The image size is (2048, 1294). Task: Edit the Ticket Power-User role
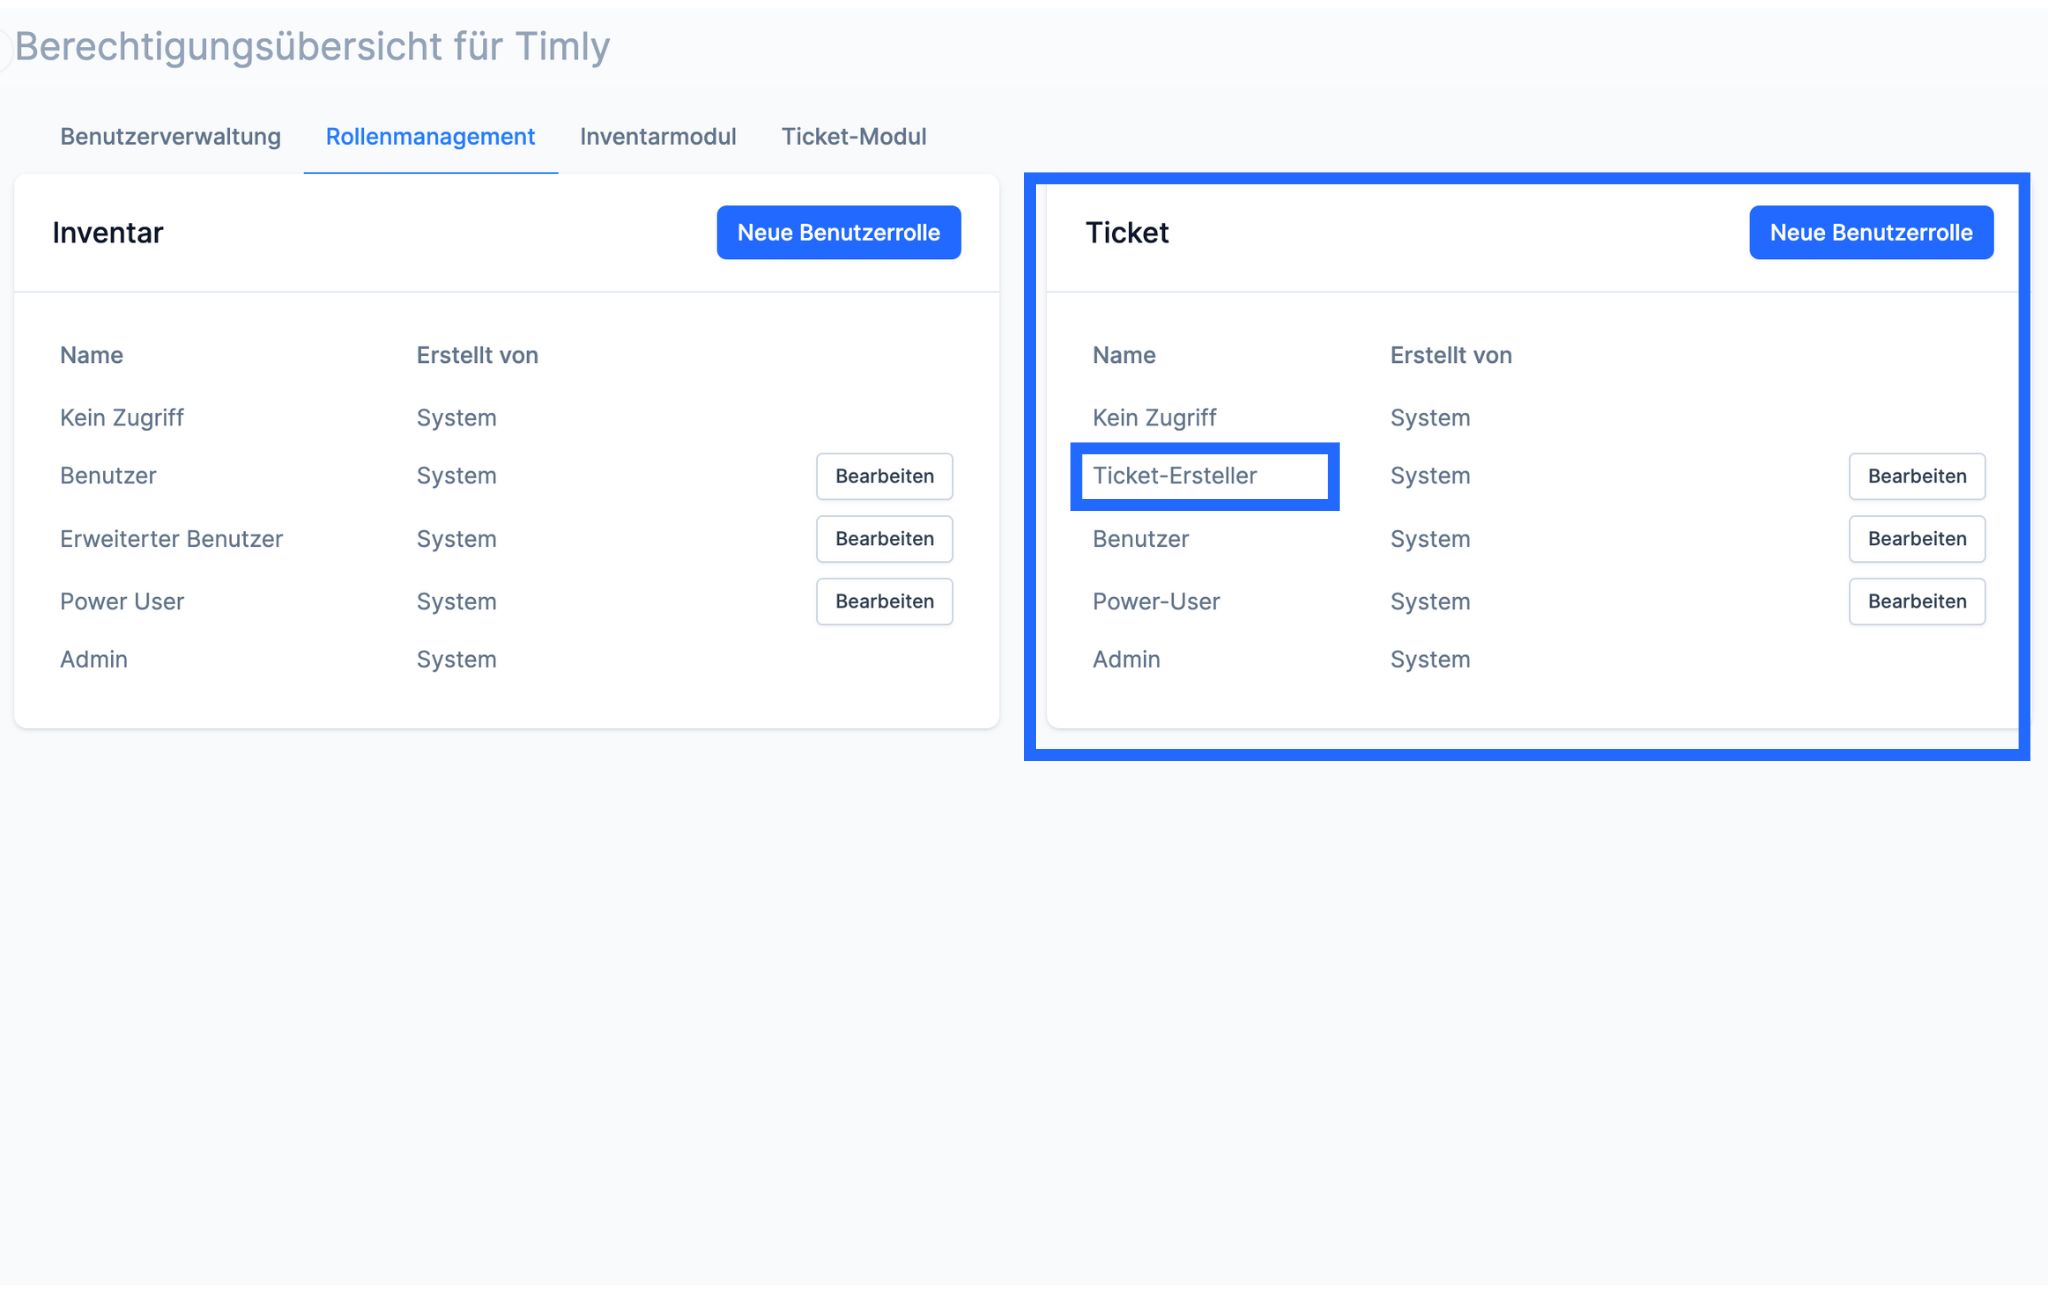point(1917,601)
